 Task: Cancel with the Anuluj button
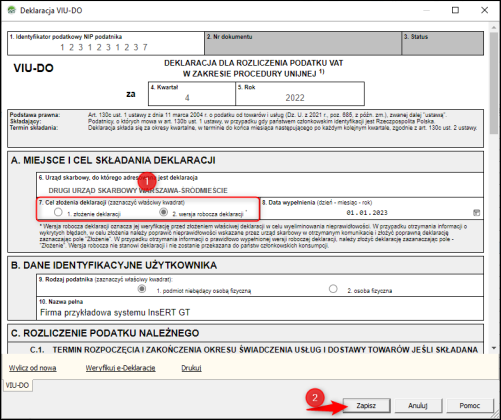pyautogui.click(x=418, y=406)
